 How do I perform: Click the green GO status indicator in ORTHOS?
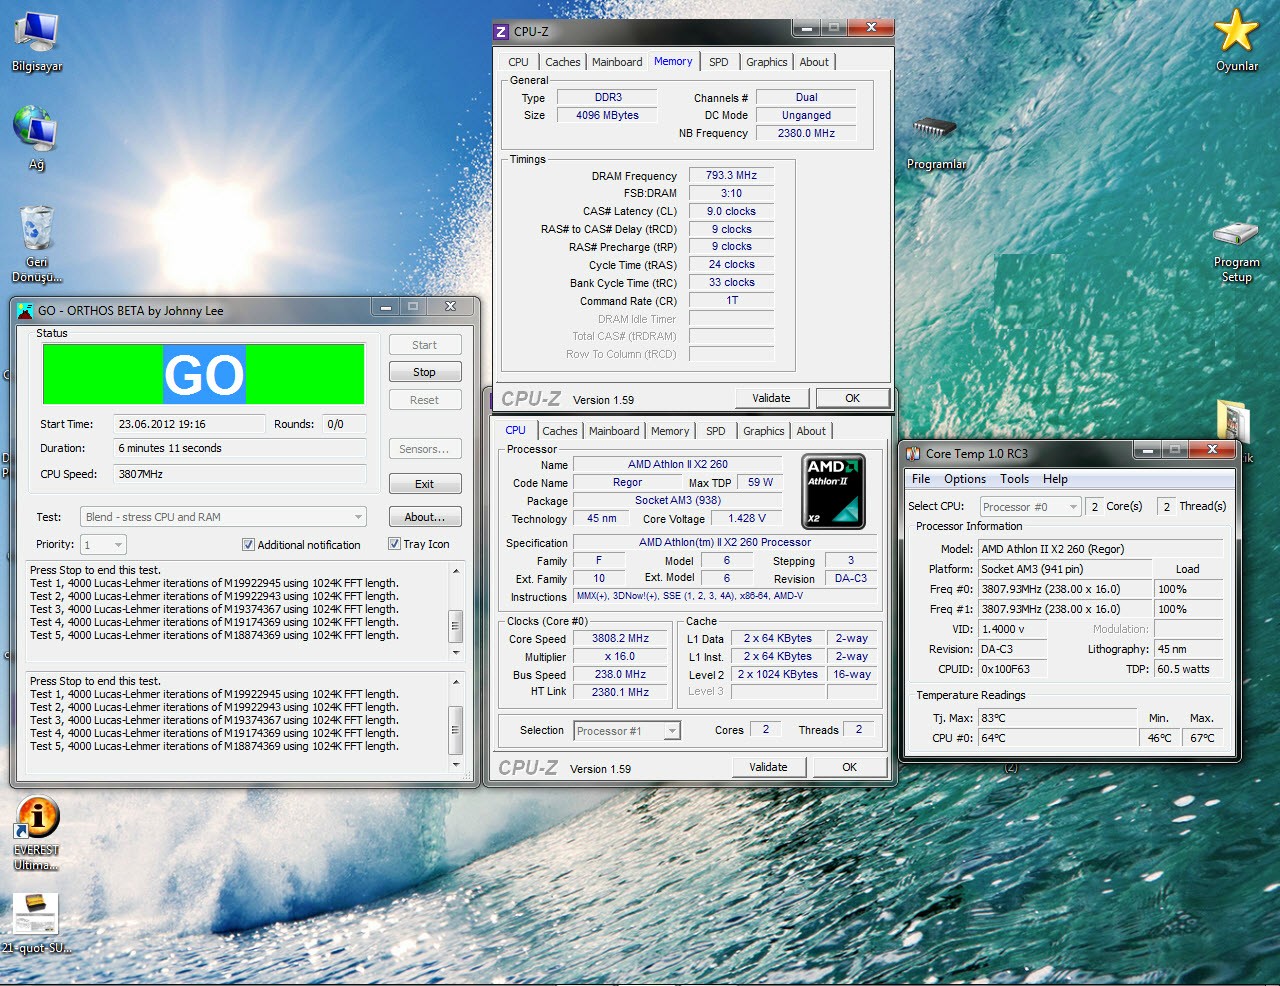point(204,375)
